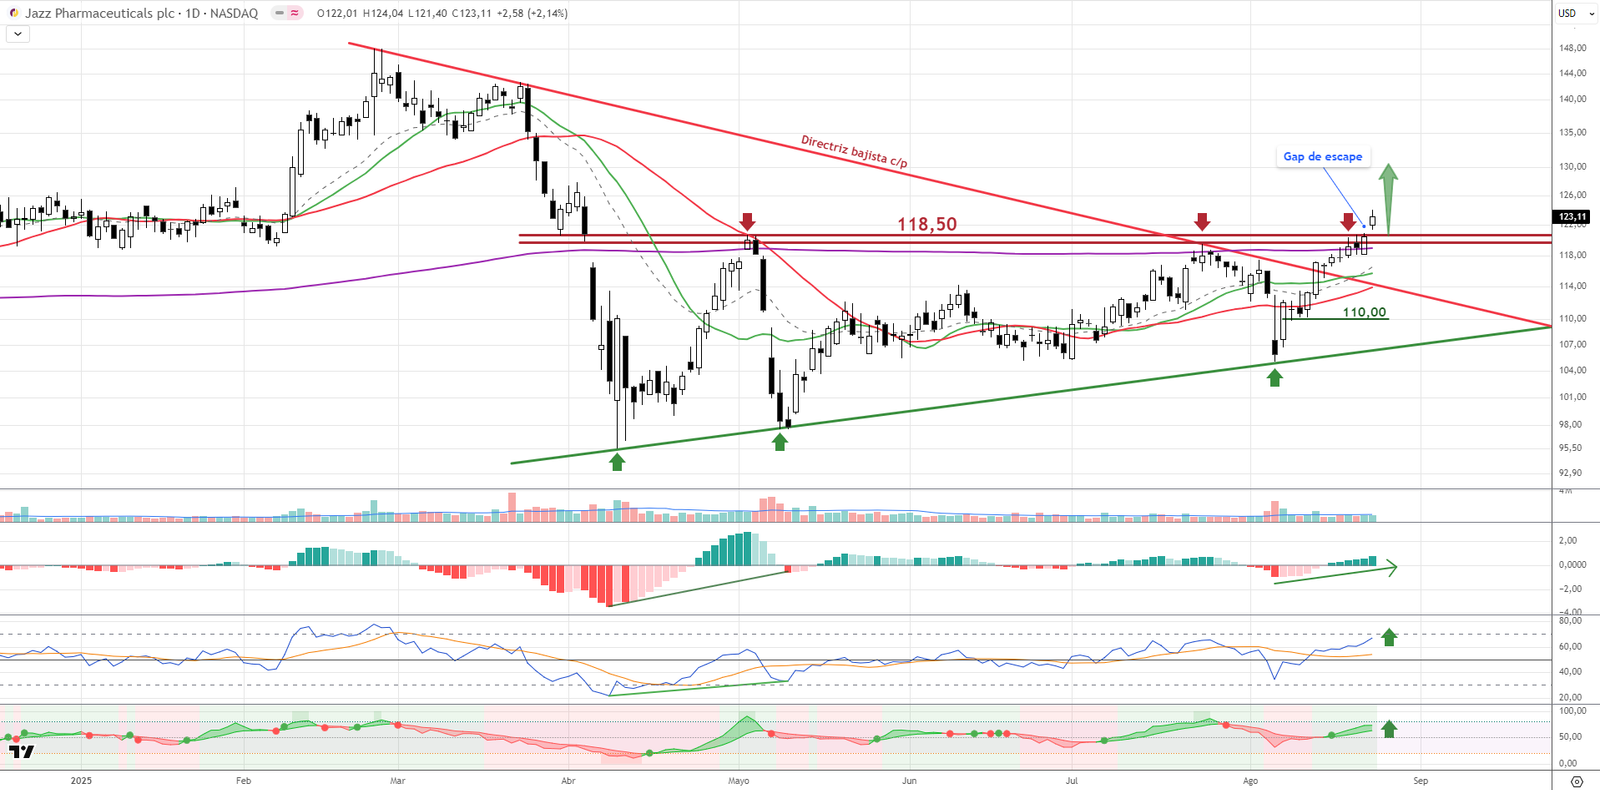Viewport: 1600px width, 790px height.
Task: Click the 'Sep' time axis label
Action: (x=1420, y=781)
